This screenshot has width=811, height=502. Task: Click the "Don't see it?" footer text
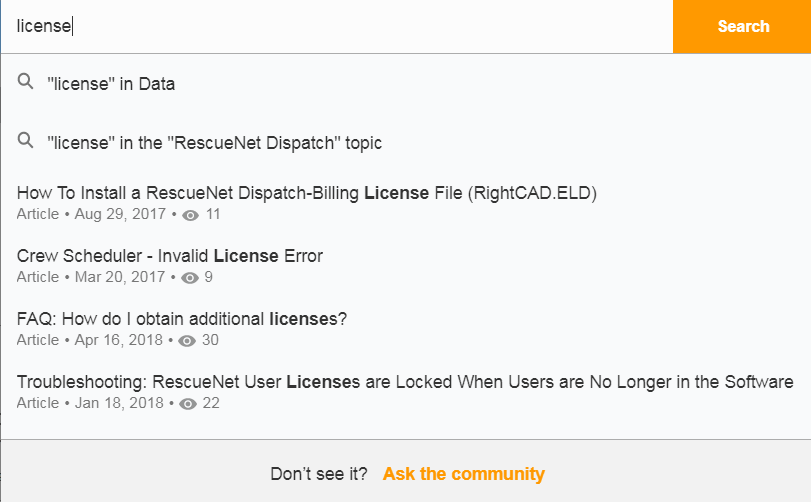click(319, 474)
